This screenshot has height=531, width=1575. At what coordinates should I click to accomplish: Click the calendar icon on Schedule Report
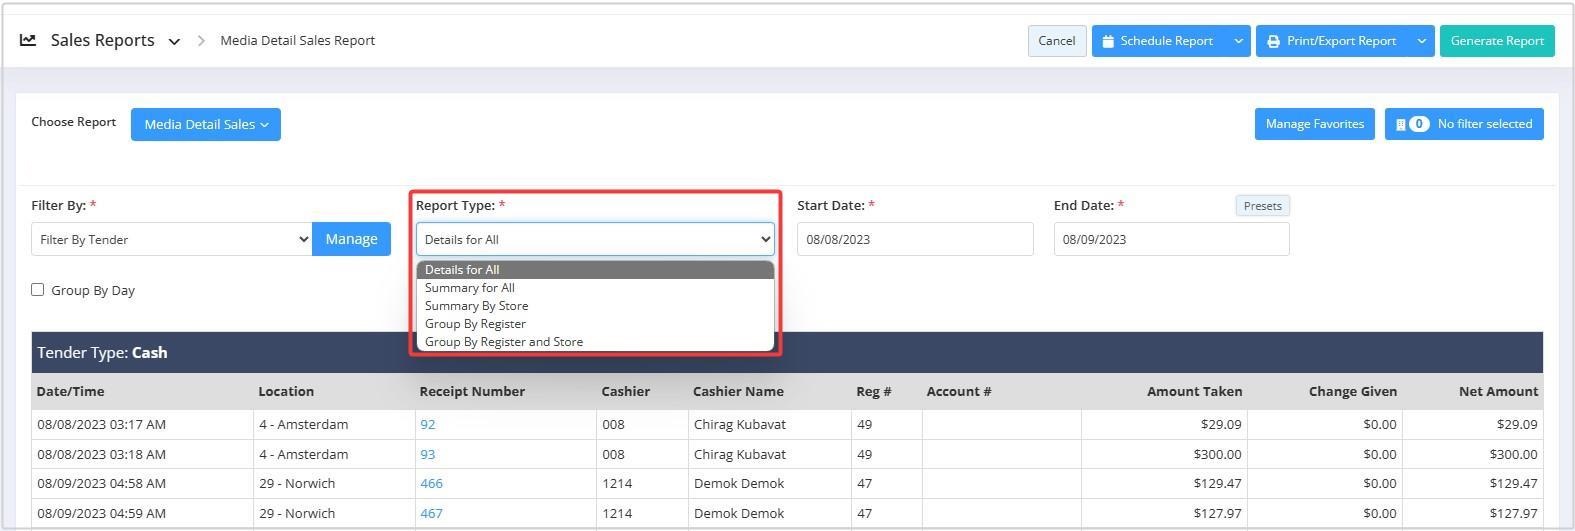[1108, 41]
